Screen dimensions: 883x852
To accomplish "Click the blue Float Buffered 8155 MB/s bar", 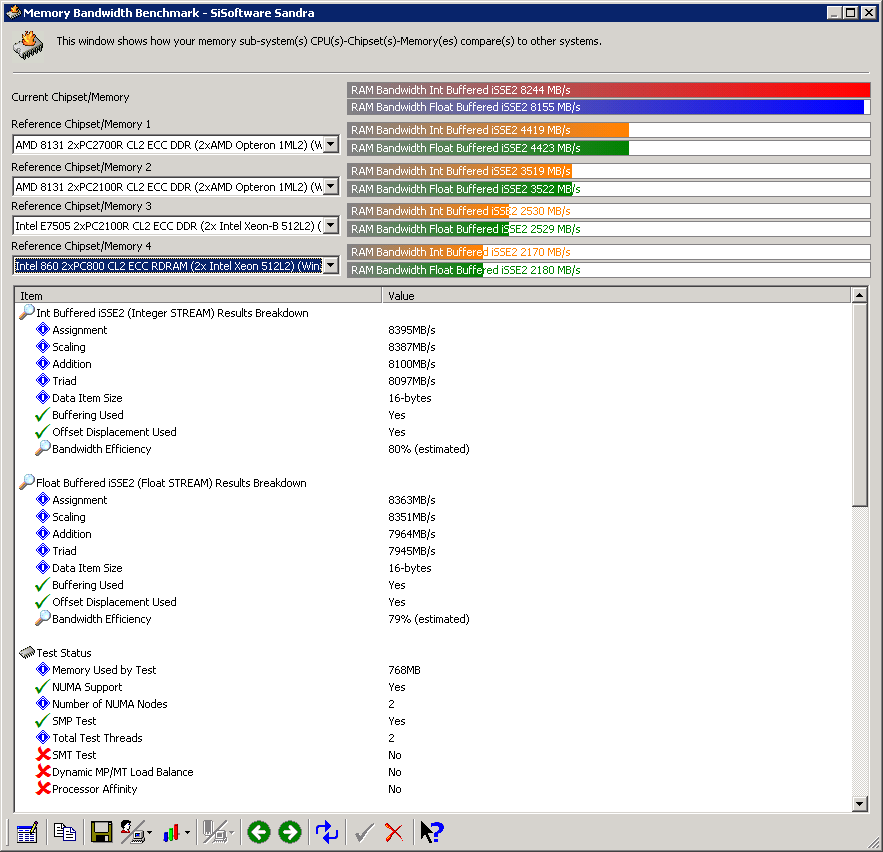I will pos(606,107).
